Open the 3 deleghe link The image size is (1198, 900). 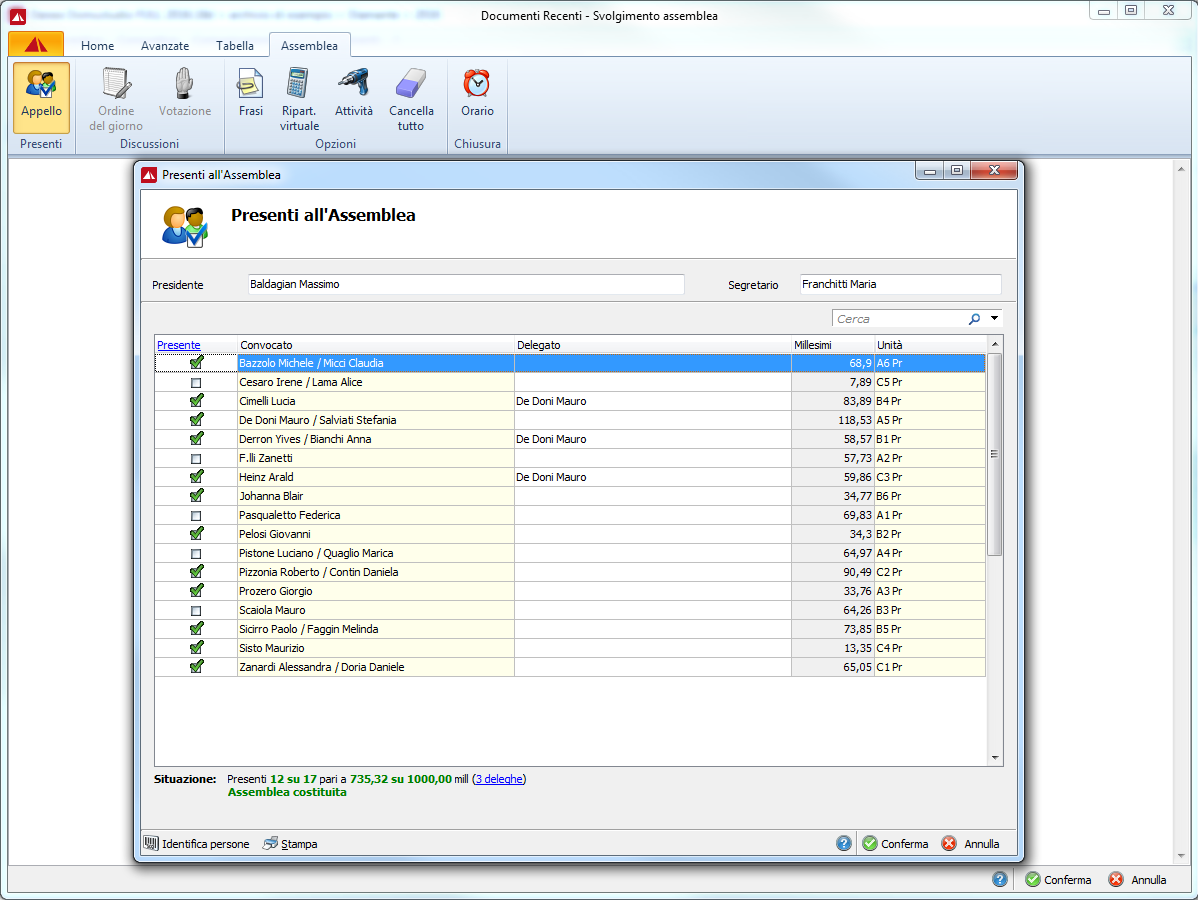(x=498, y=779)
